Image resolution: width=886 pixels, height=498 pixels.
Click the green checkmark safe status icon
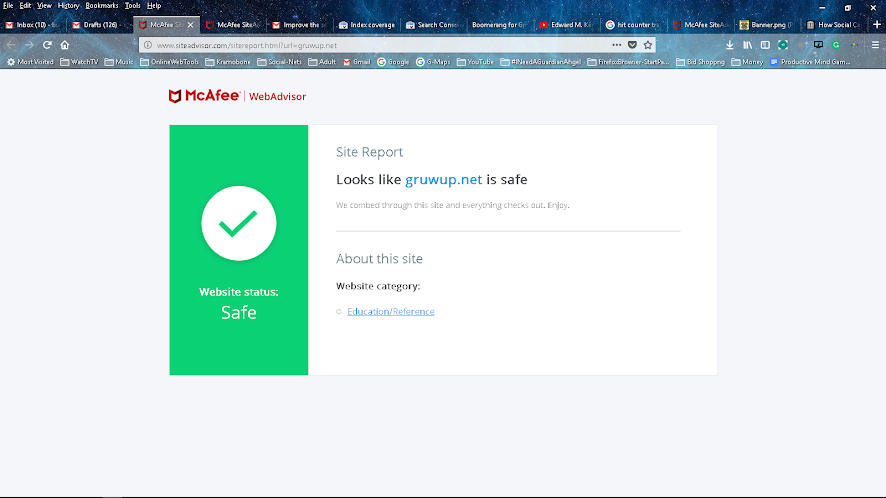click(238, 223)
